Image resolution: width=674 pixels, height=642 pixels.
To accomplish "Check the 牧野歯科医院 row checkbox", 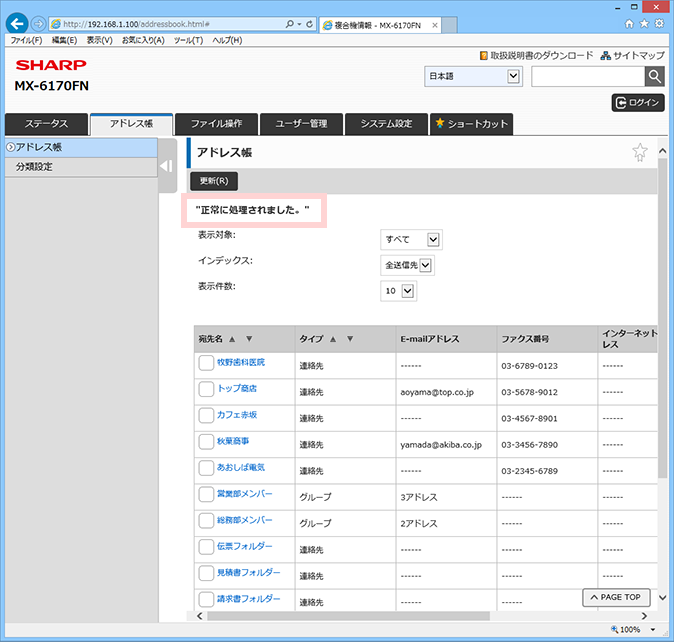I will pos(206,363).
